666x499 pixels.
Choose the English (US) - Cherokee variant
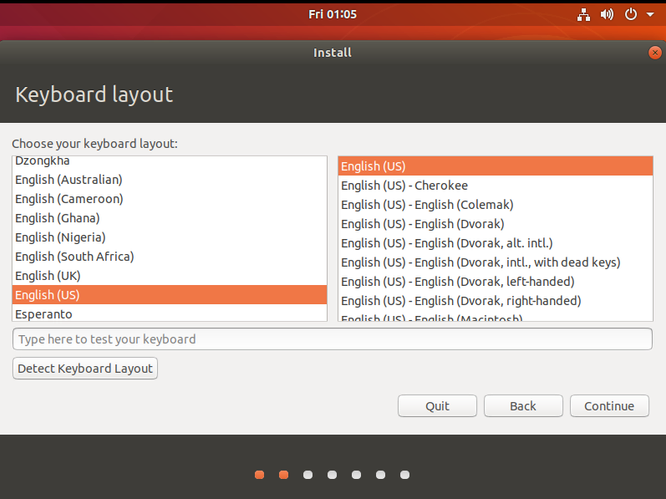[495, 185]
